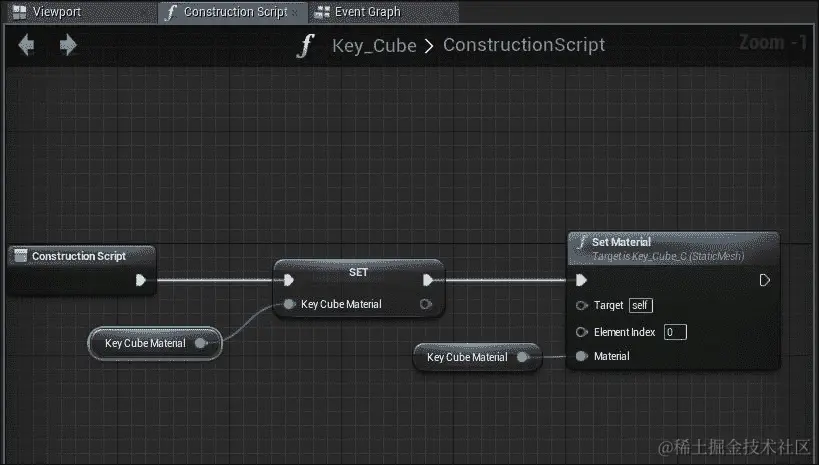The height and width of the screenshot is (465, 819).
Task: Click Set Material exec output pin
Action: [x=765, y=280]
